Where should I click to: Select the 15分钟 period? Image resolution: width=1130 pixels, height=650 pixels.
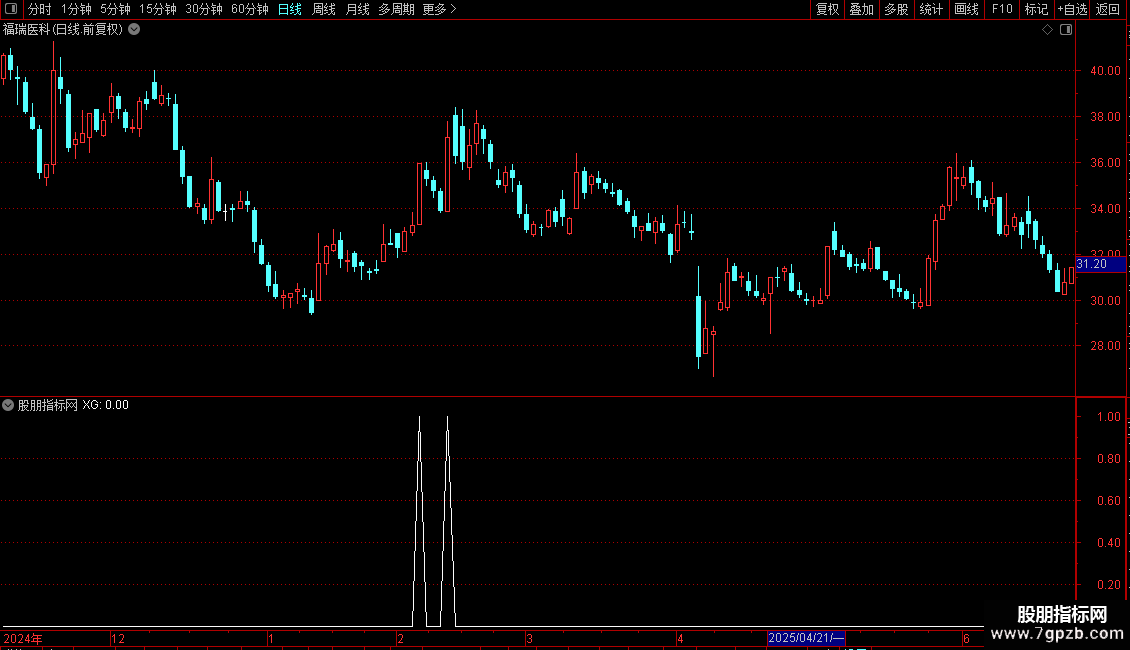tap(157, 9)
